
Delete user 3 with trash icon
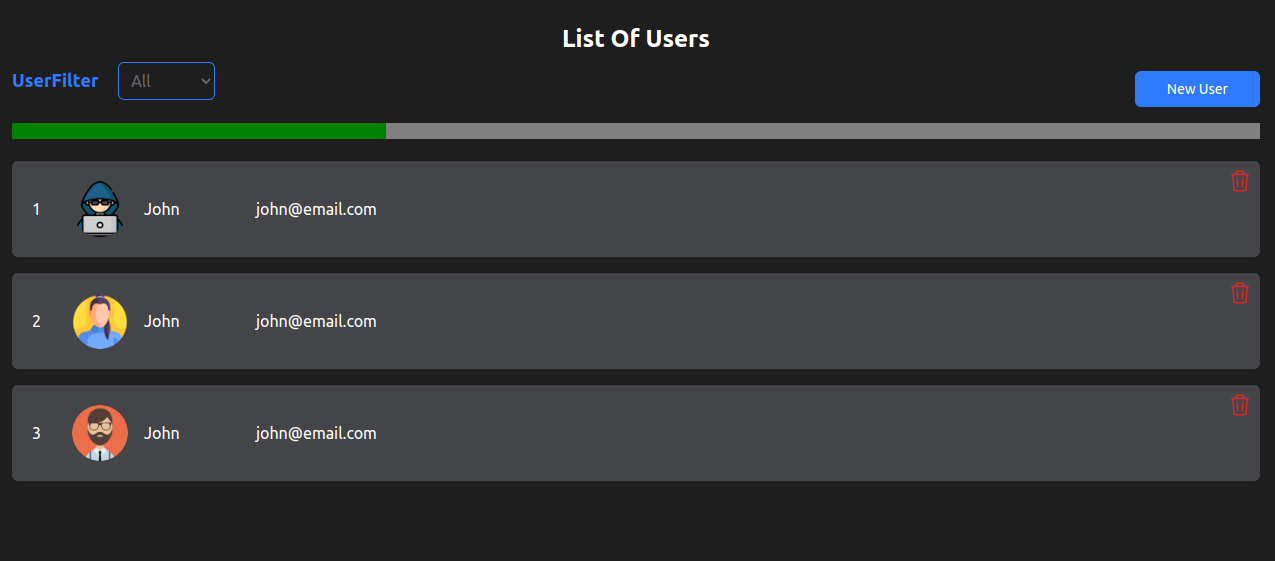(1239, 405)
